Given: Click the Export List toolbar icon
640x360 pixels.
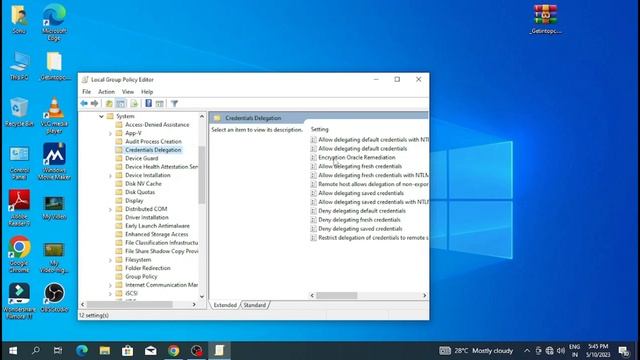Looking at the screenshot, I should (x=134, y=104).
